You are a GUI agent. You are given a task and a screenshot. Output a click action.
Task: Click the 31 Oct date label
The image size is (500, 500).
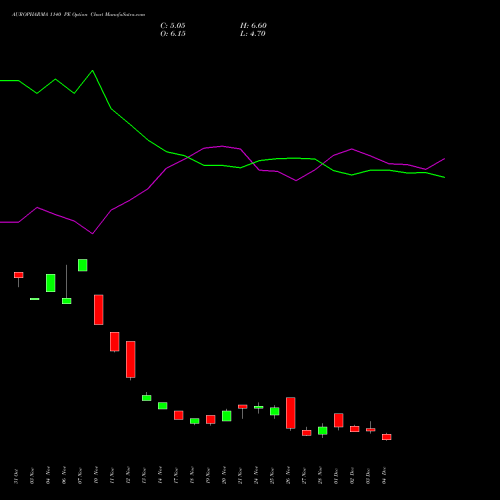[x=16, y=476]
